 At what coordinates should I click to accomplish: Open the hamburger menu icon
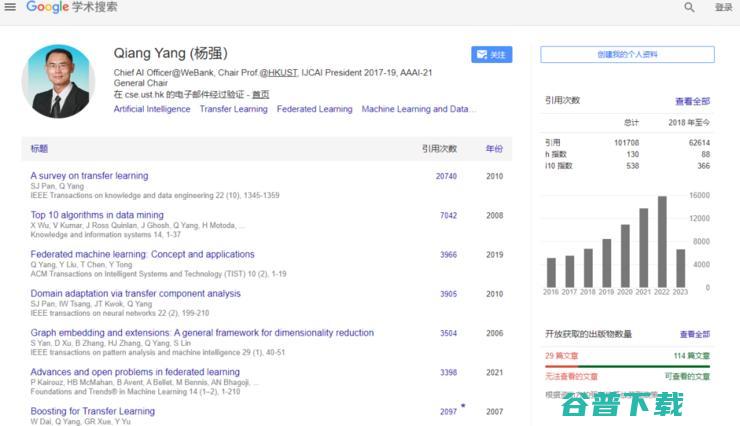click(x=10, y=7)
